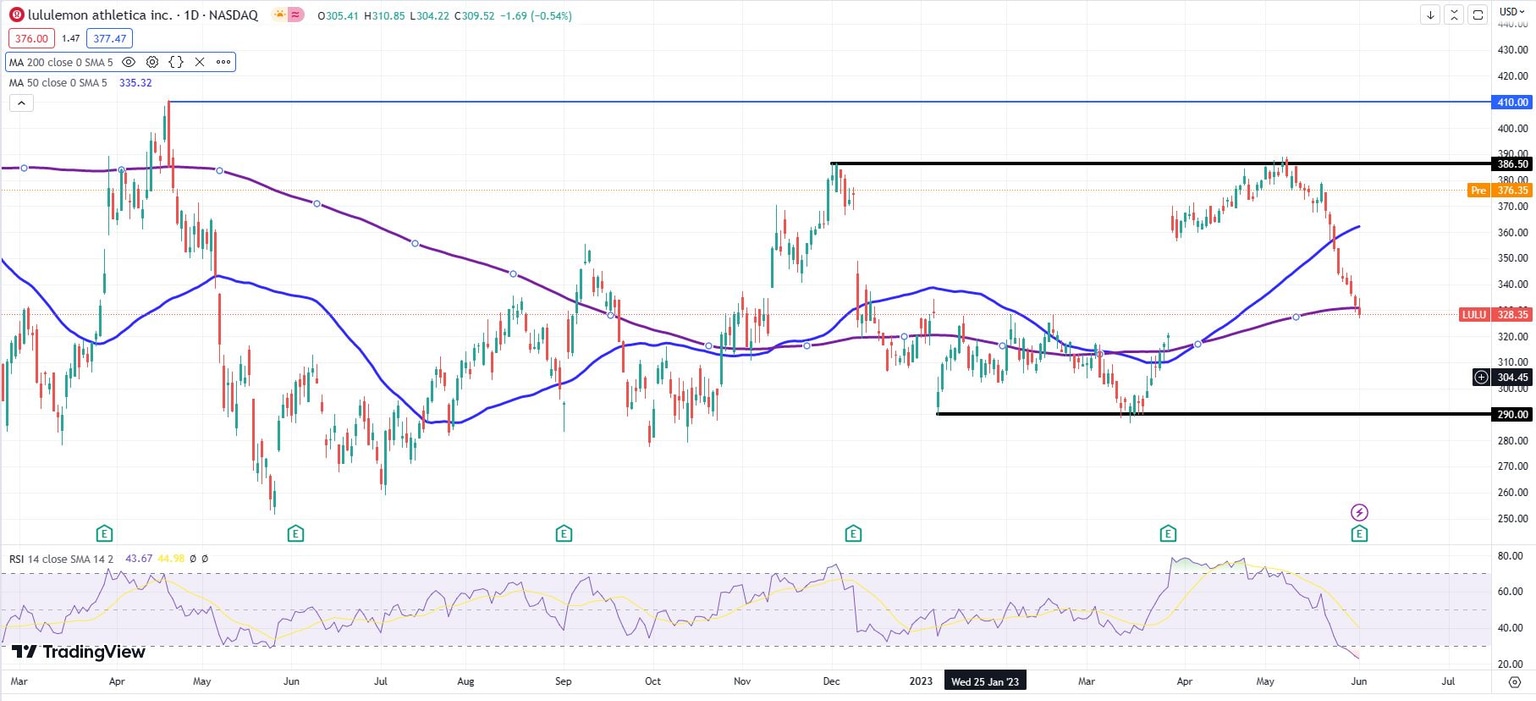Hide the MA 200 indicator with eye icon

coord(128,62)
